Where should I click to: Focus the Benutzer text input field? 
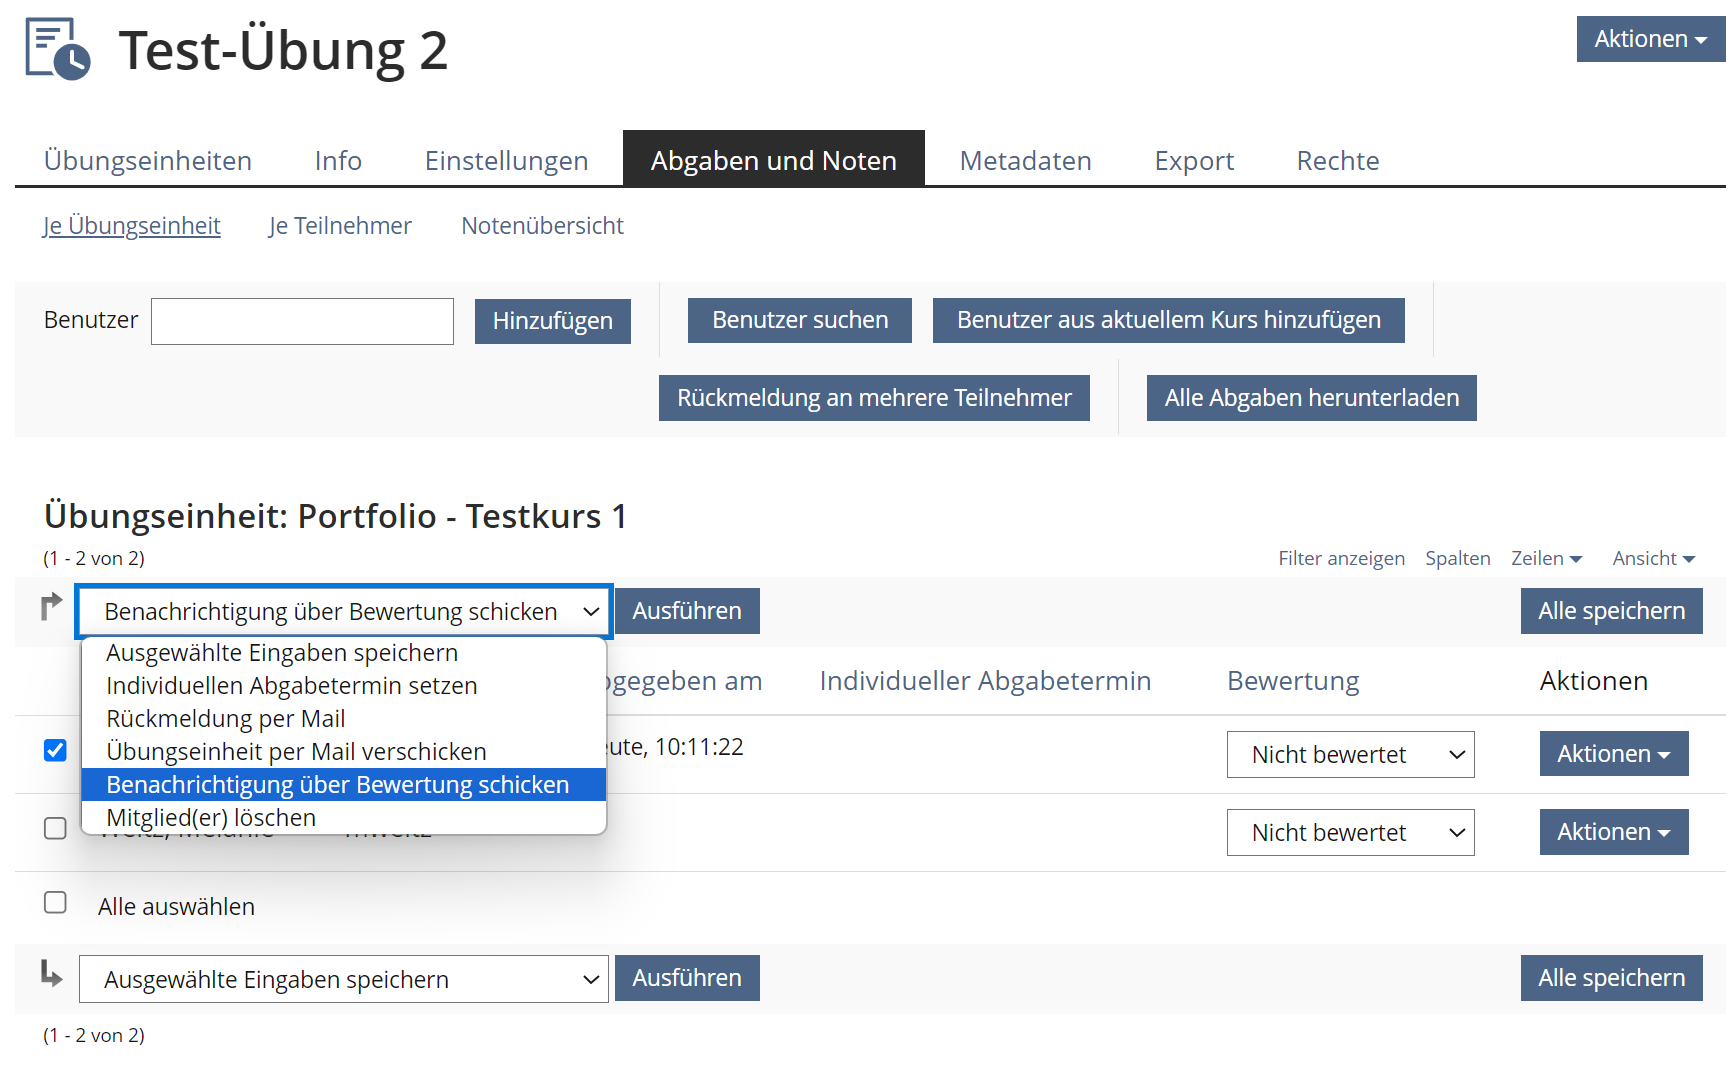[302, 321]
